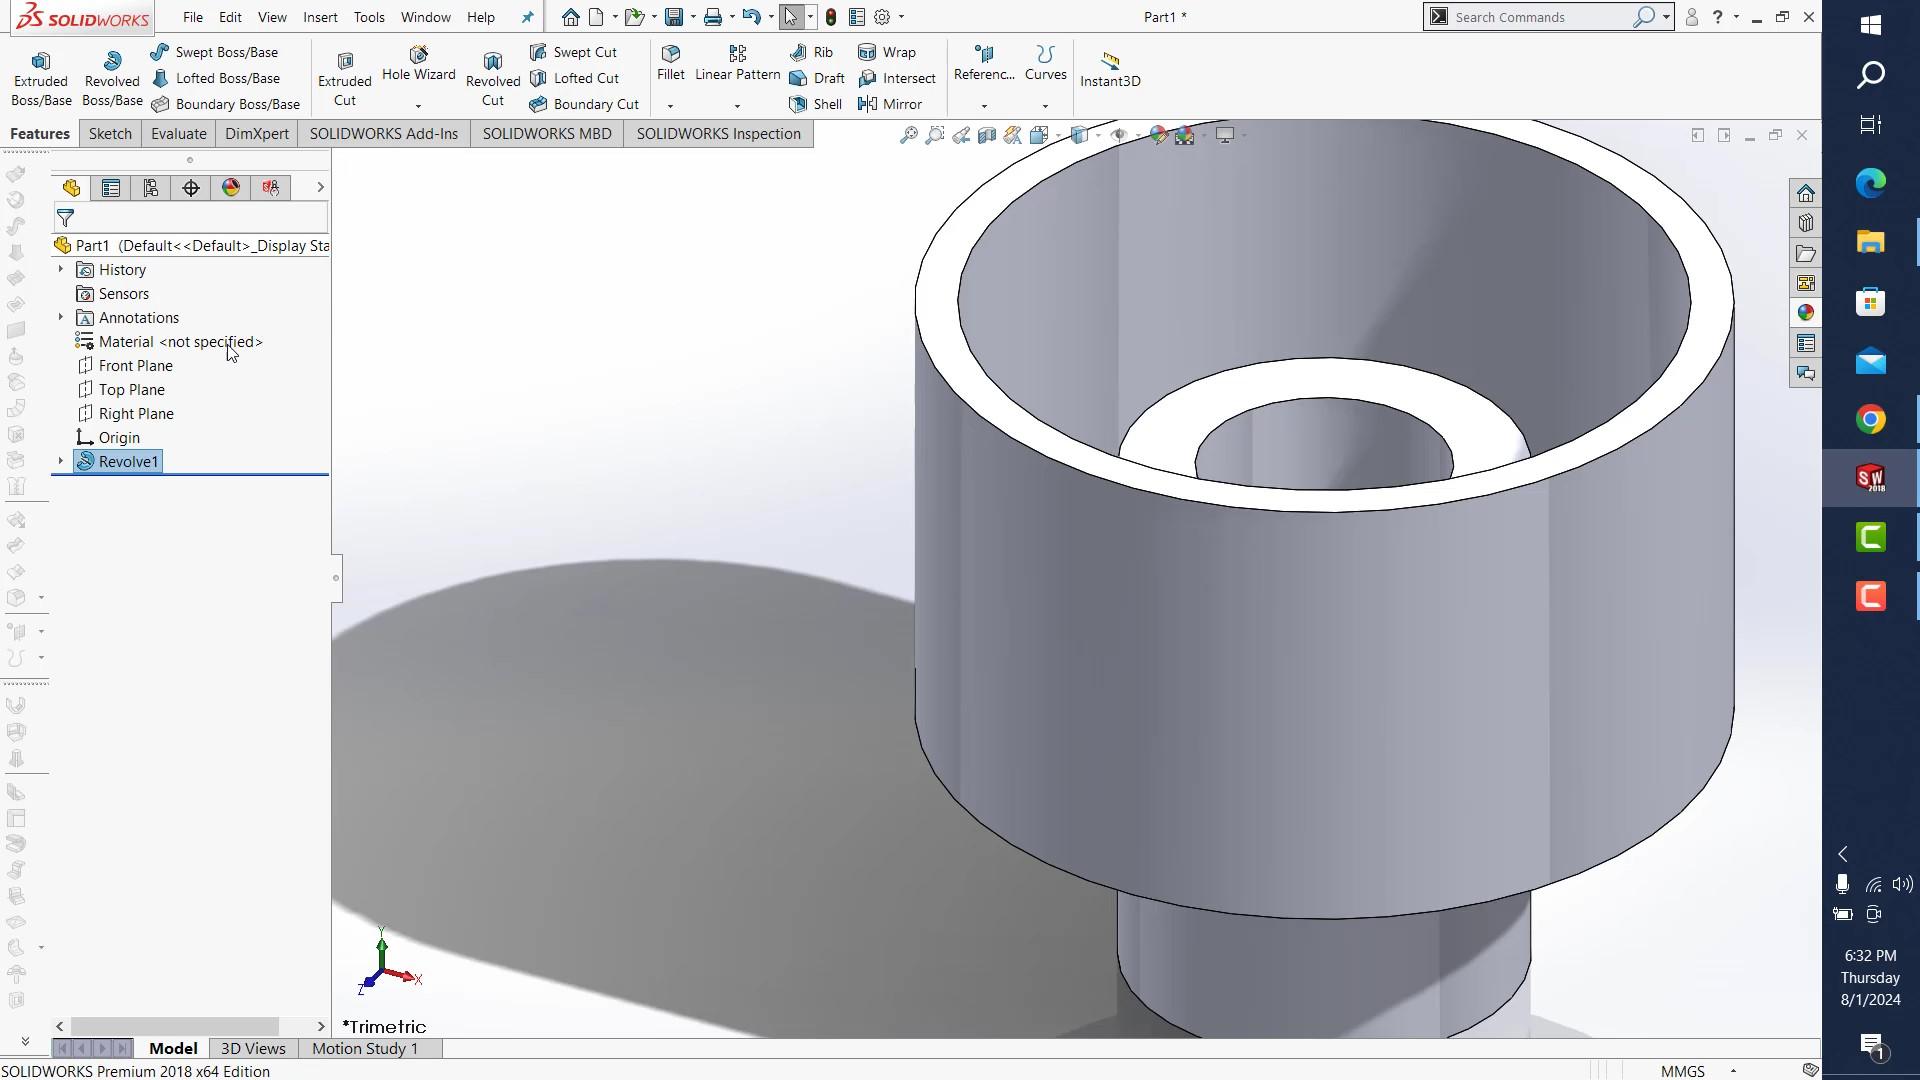Toggle the Instant3D mode
Image resolution: width=1920 pixels, height=1080 pixels.
pyautogui.click(x=1110, y=70)
